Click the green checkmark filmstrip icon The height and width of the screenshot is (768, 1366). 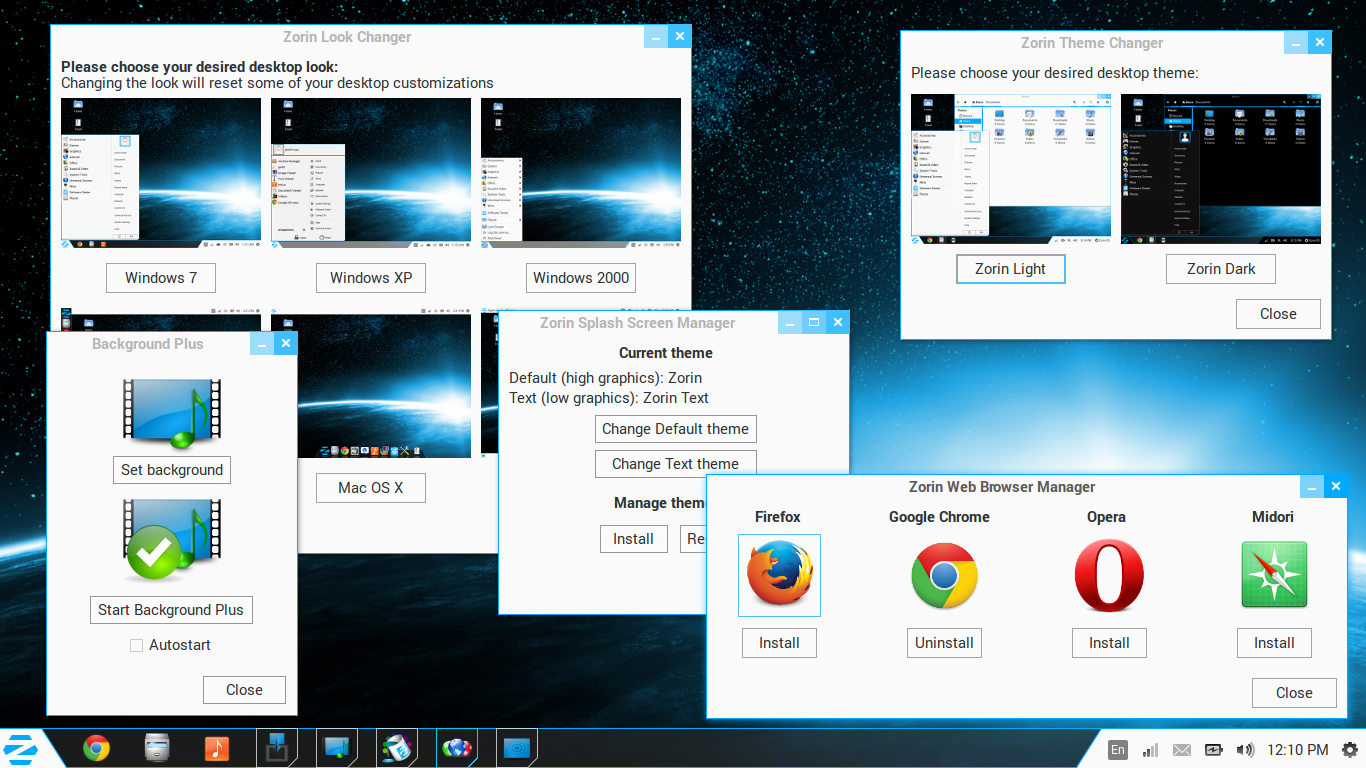tap(170, 541)
